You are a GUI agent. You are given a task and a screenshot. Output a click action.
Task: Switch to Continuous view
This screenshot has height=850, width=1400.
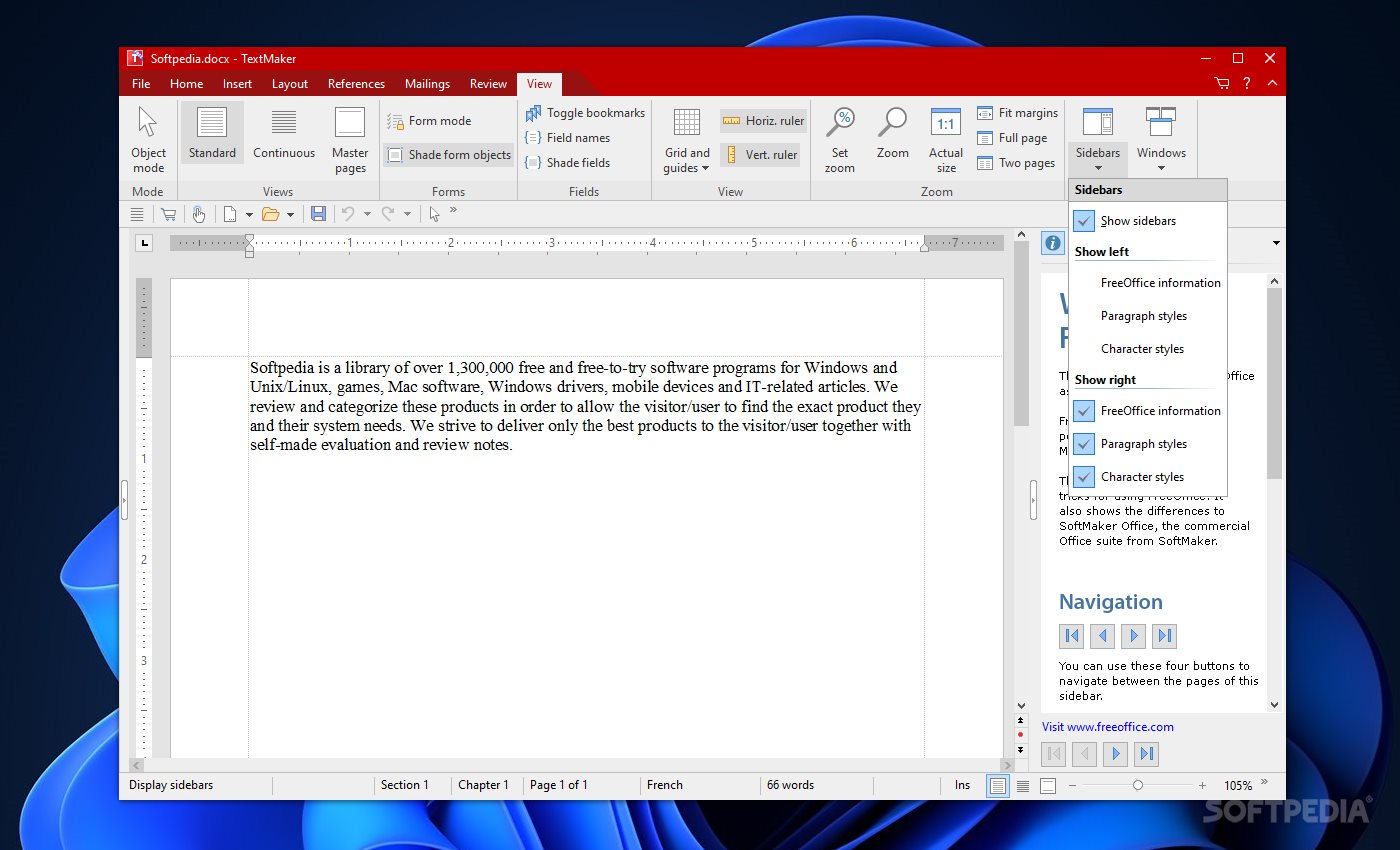pos(284,132)
